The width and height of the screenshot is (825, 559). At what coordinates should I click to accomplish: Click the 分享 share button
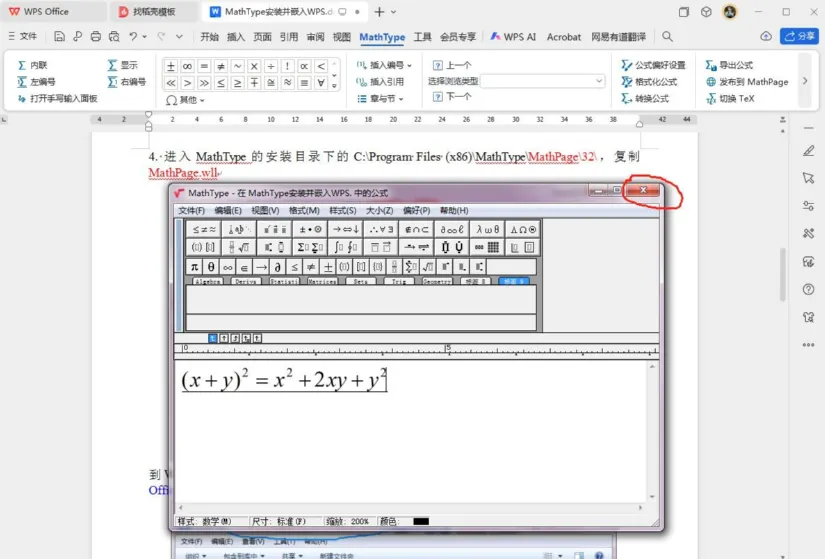coord(799,36)
